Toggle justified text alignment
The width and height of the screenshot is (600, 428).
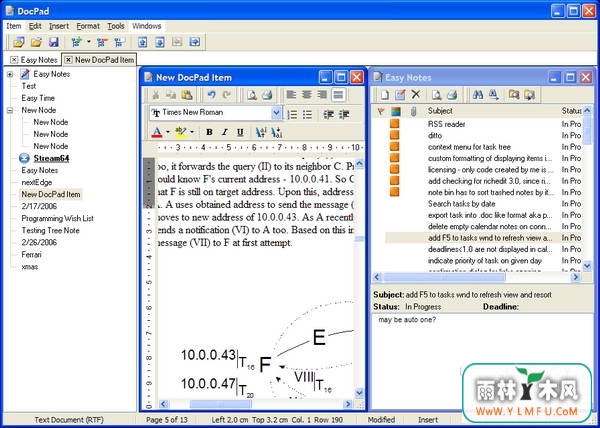point(338,94)
